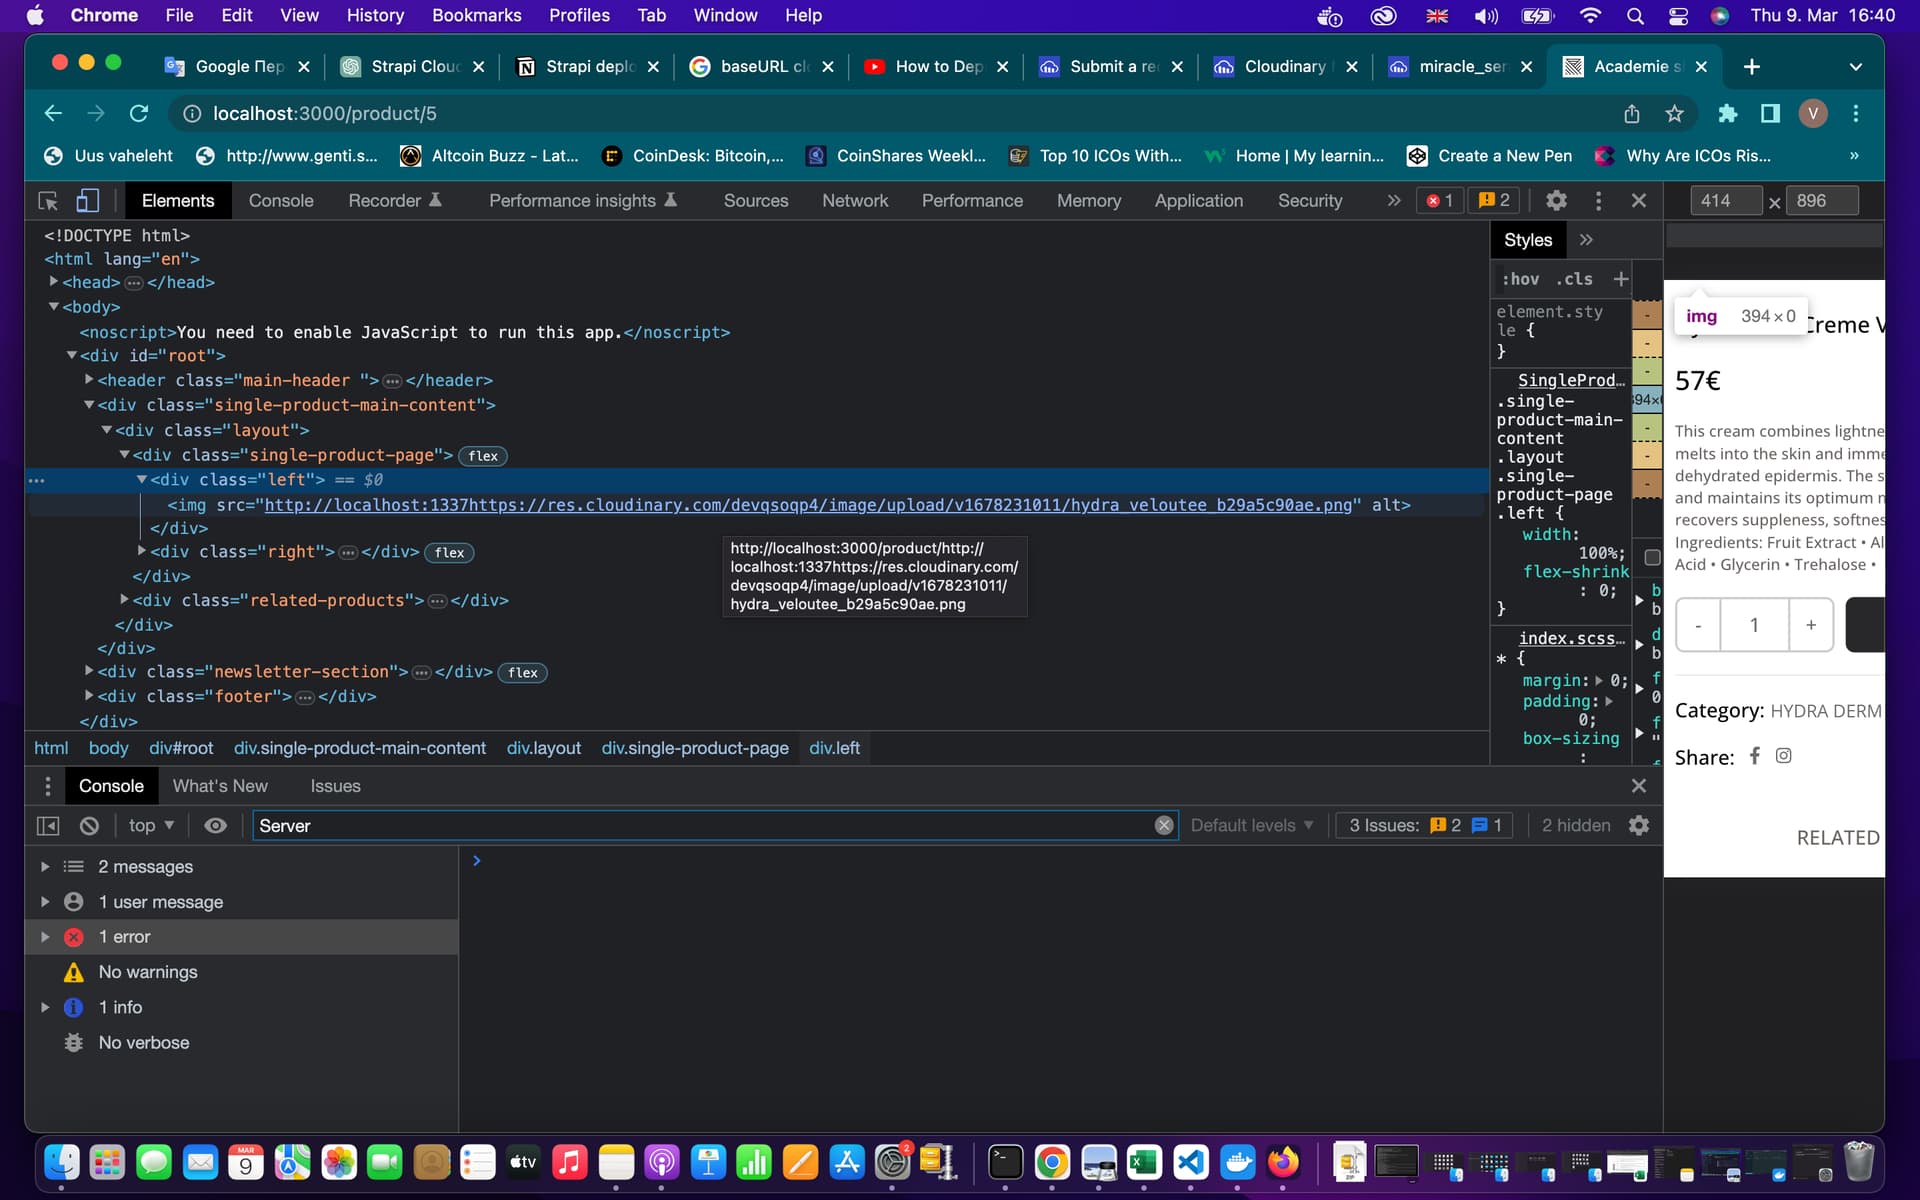
Task: Toggle the device toolbar icon
Action: (88, 201)
